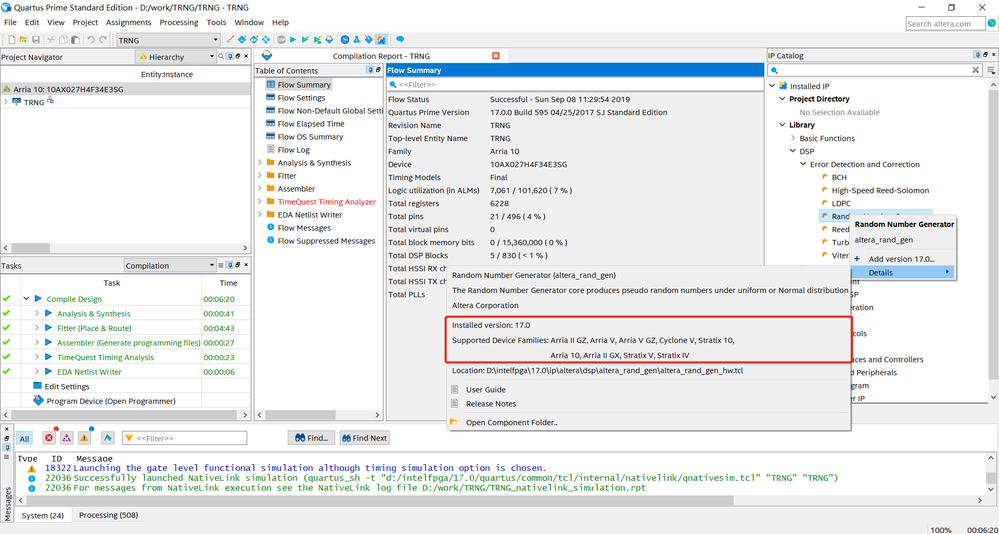The width and height of the screenshot is (999, 534).
Task: Toggle the error messages filter button
Action: (47, 438)
